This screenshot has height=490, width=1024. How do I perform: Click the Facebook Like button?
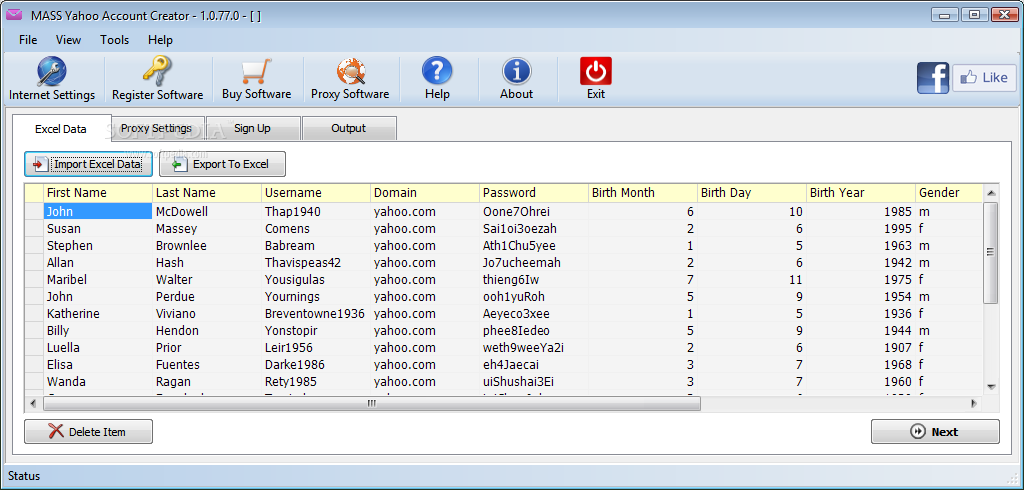(x=984, y=78)
